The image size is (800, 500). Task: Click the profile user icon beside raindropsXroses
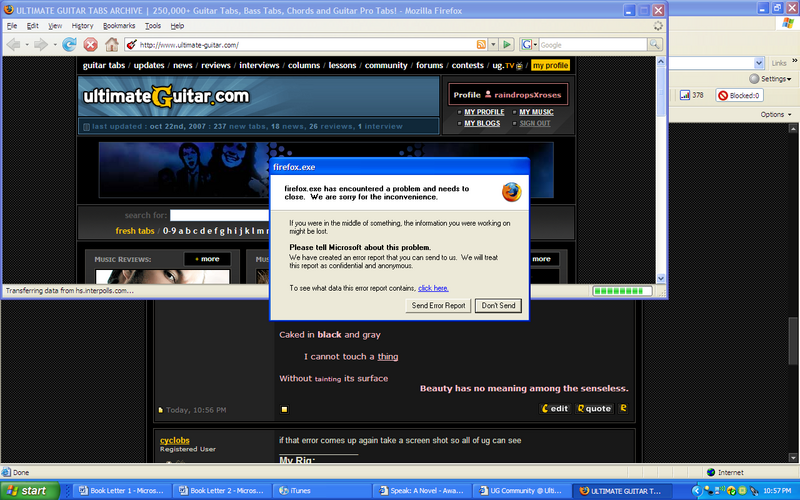(488, 94)
